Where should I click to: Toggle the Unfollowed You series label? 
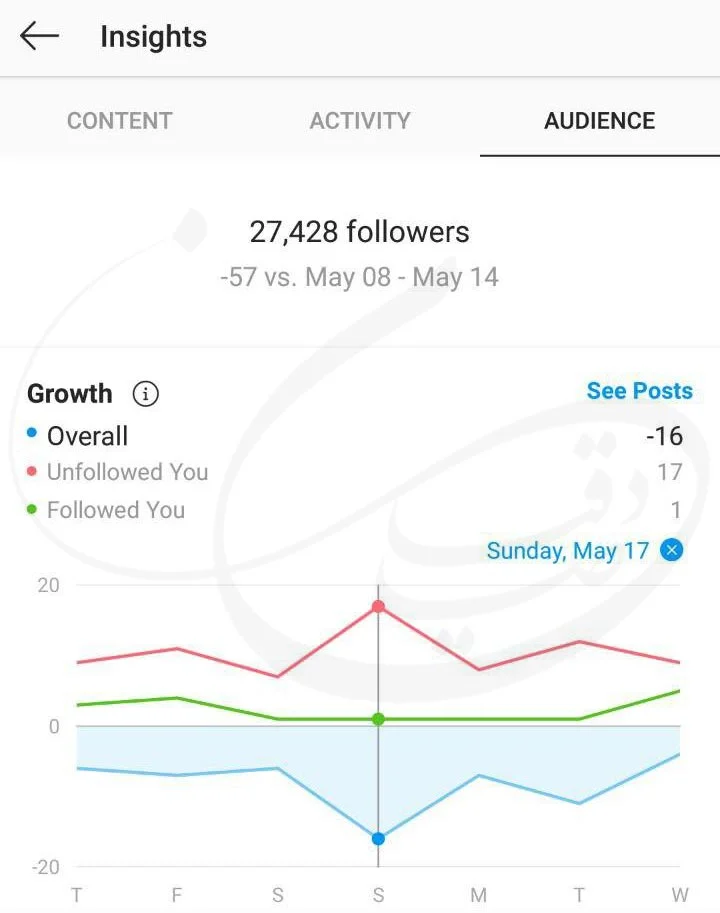coord(127,472)
